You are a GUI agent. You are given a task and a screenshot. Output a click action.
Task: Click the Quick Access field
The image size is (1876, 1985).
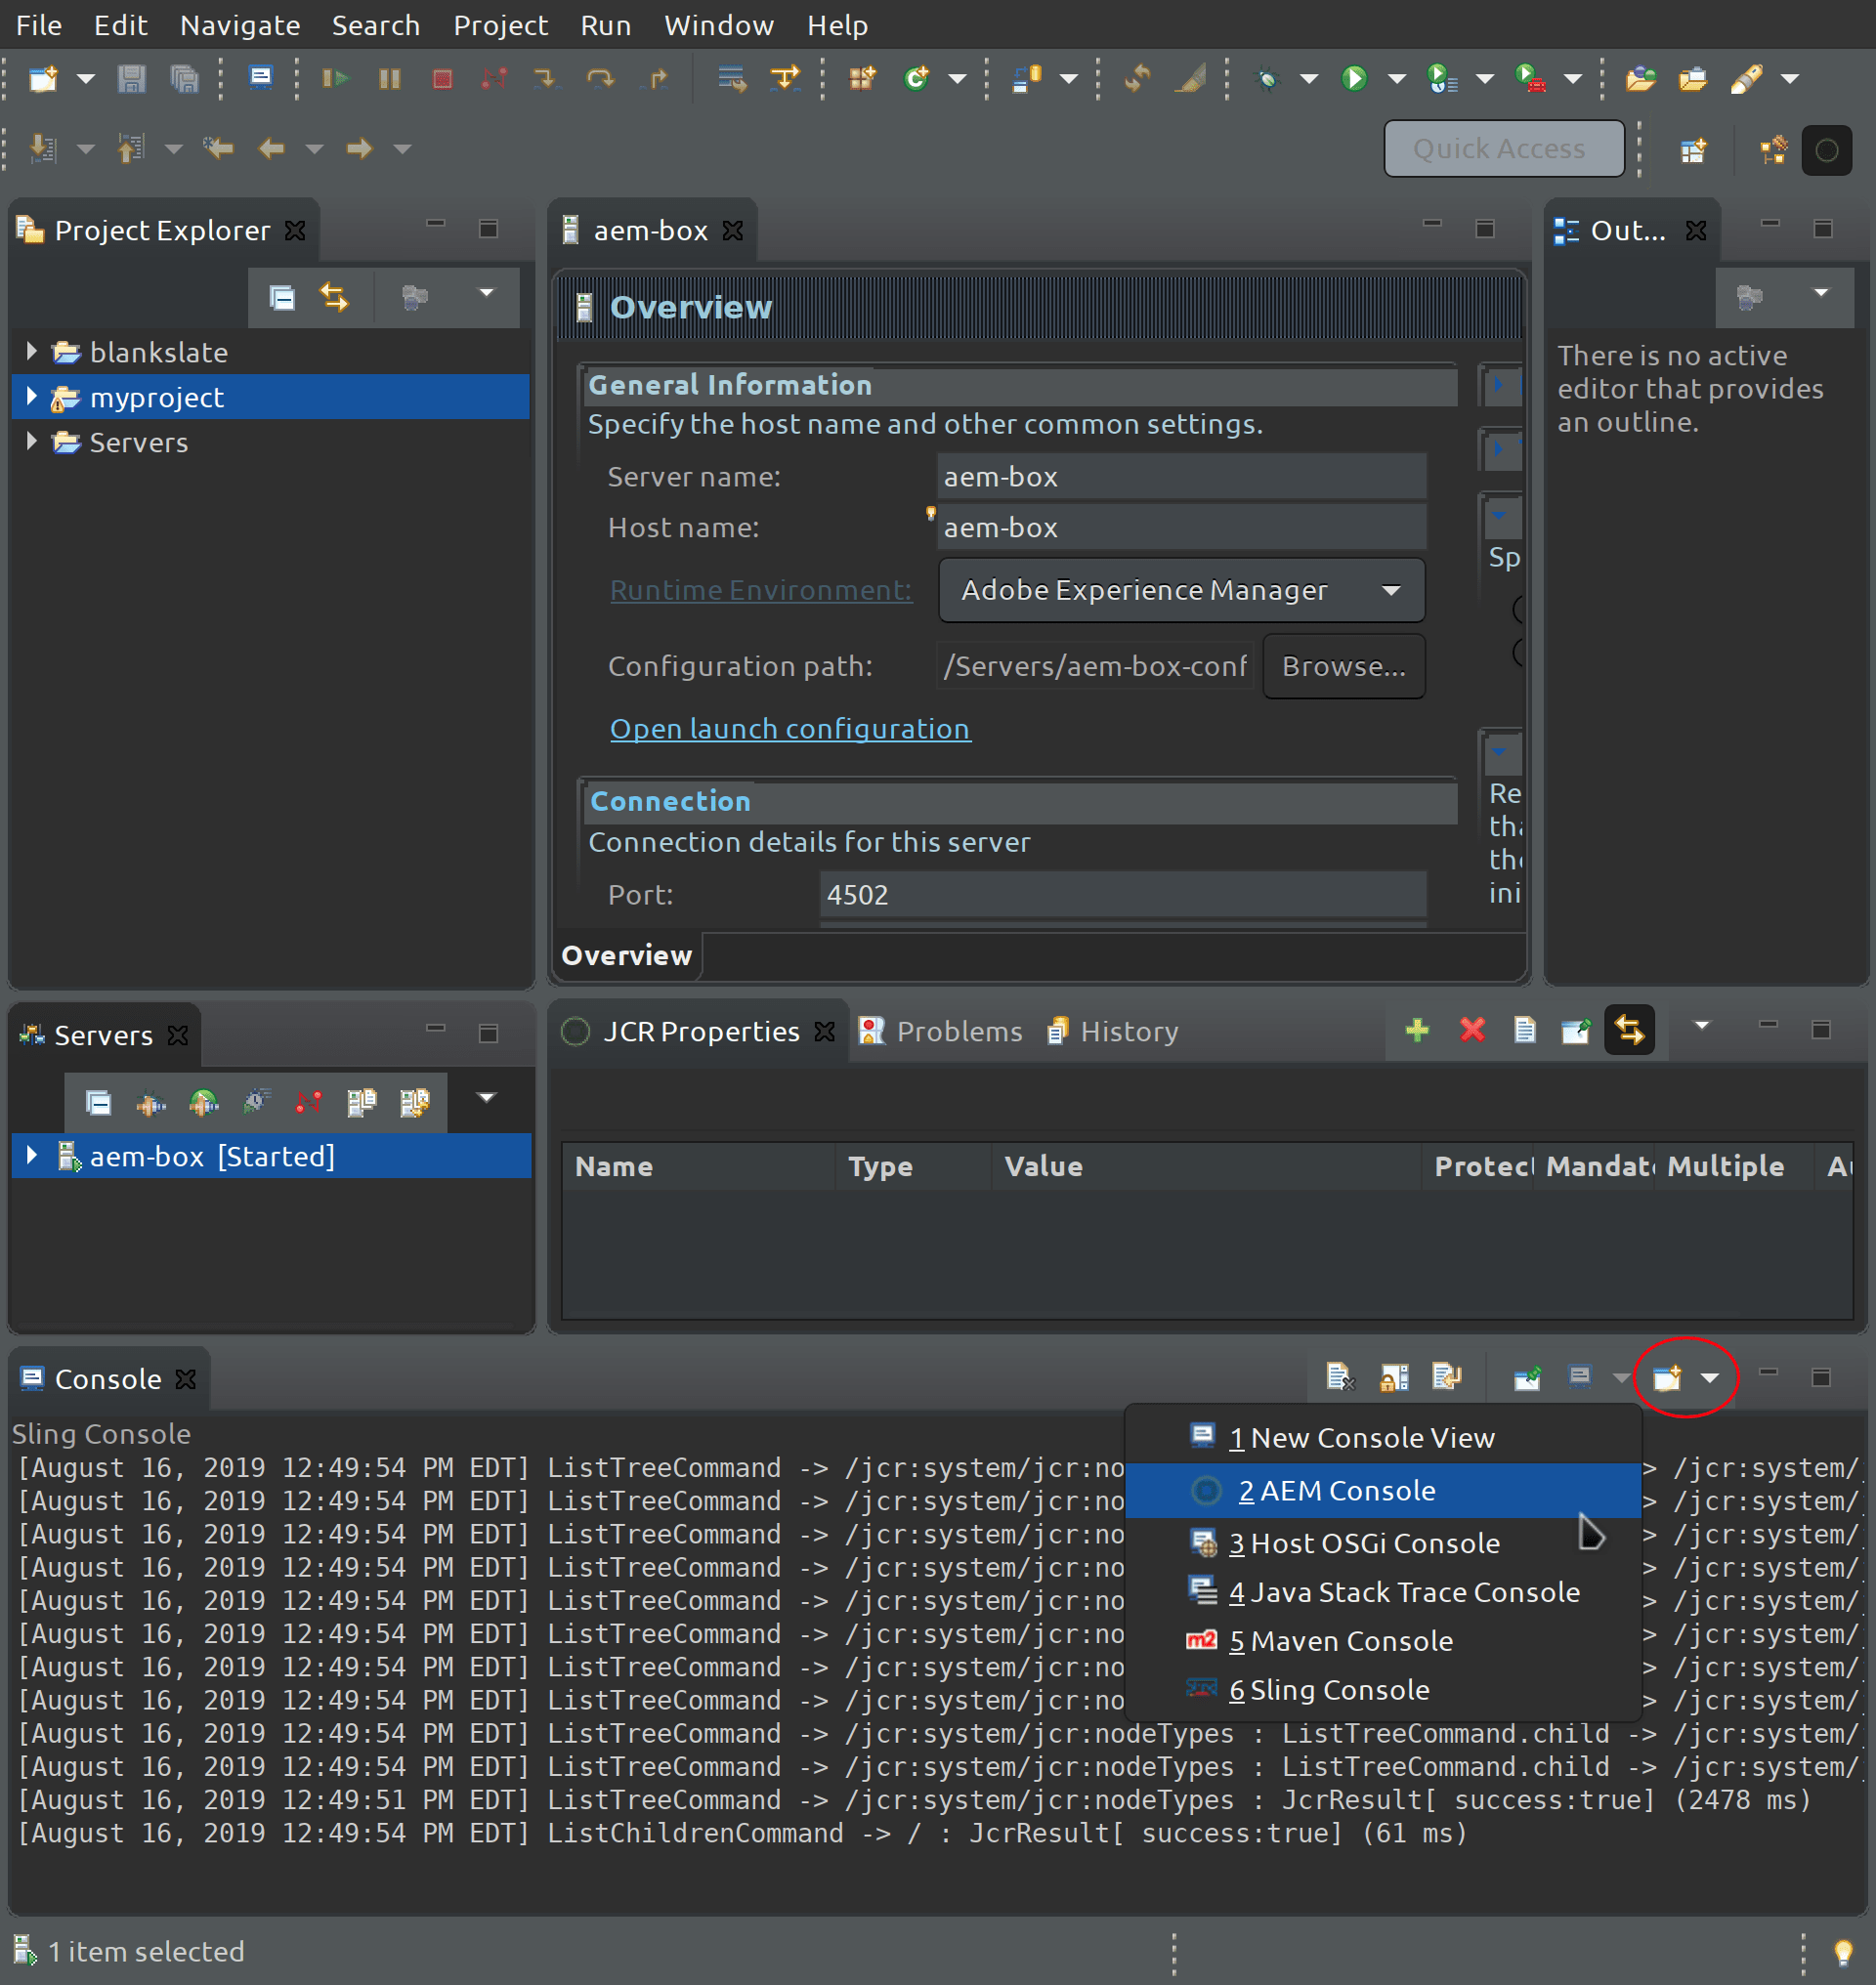point(1504,149)
